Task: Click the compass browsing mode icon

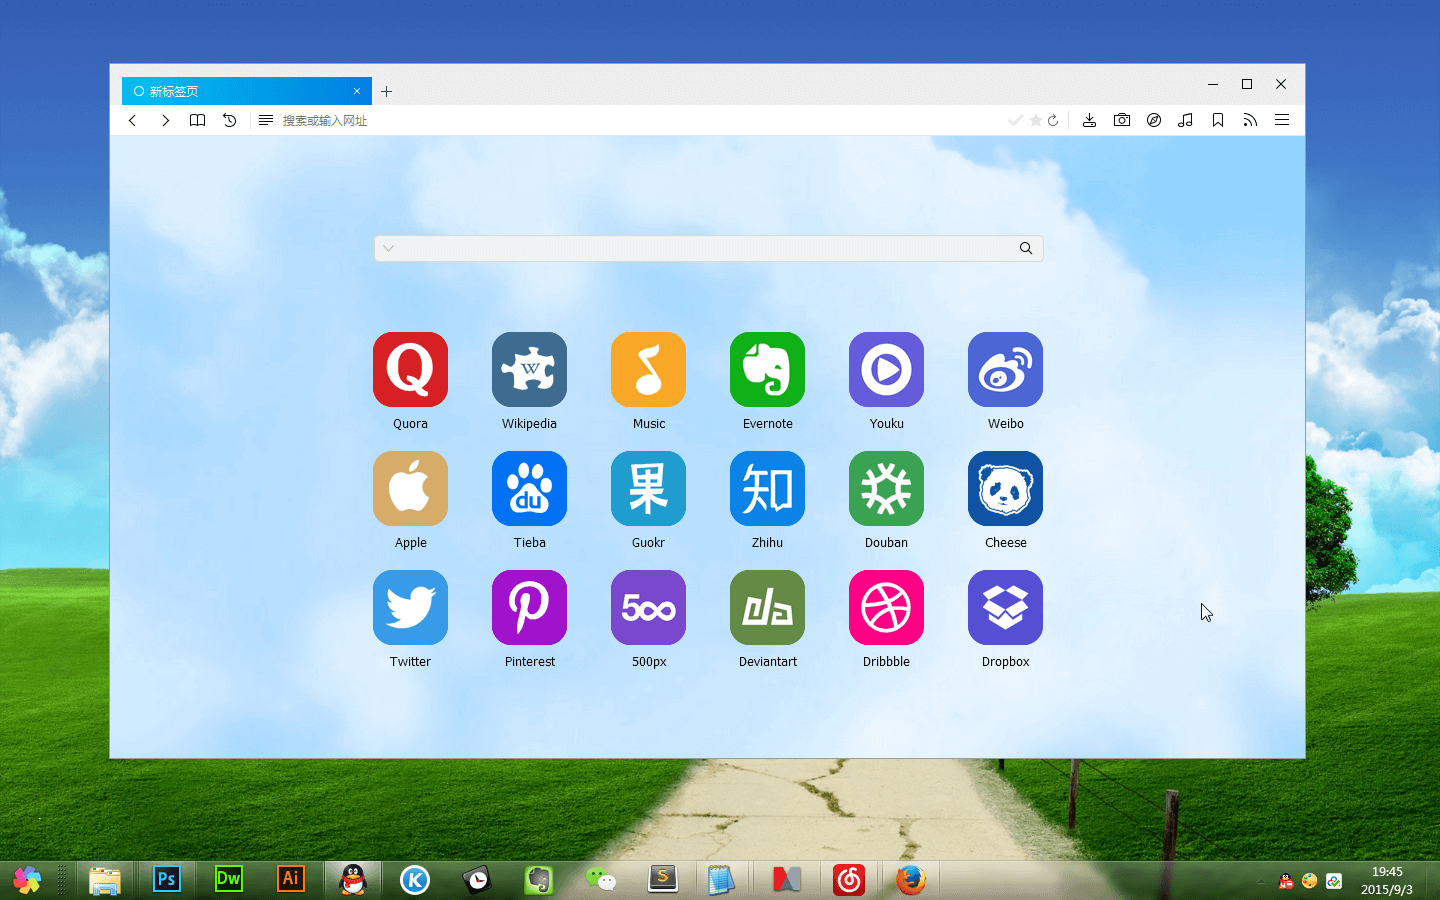Action: click(1153, 120)
